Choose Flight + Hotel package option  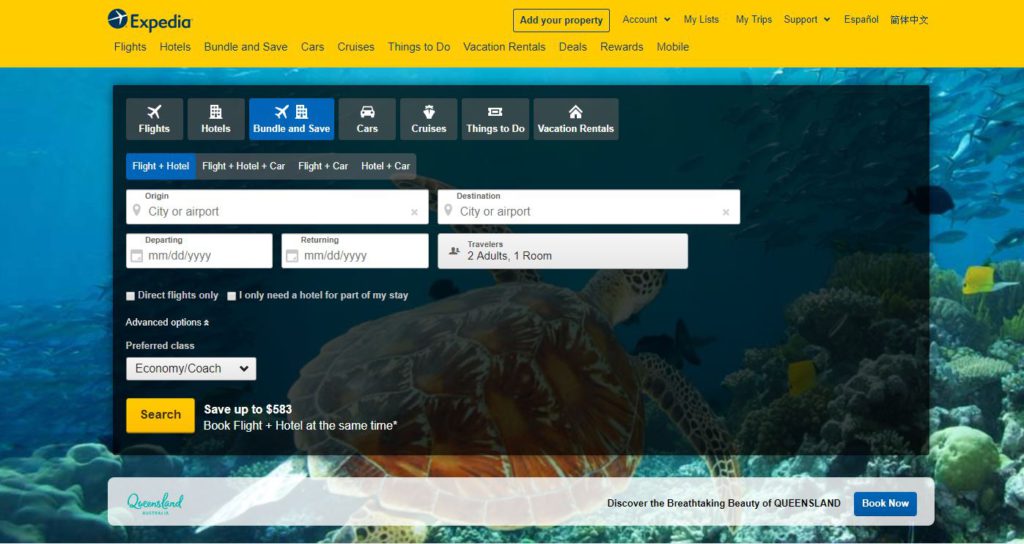[161, 166]
